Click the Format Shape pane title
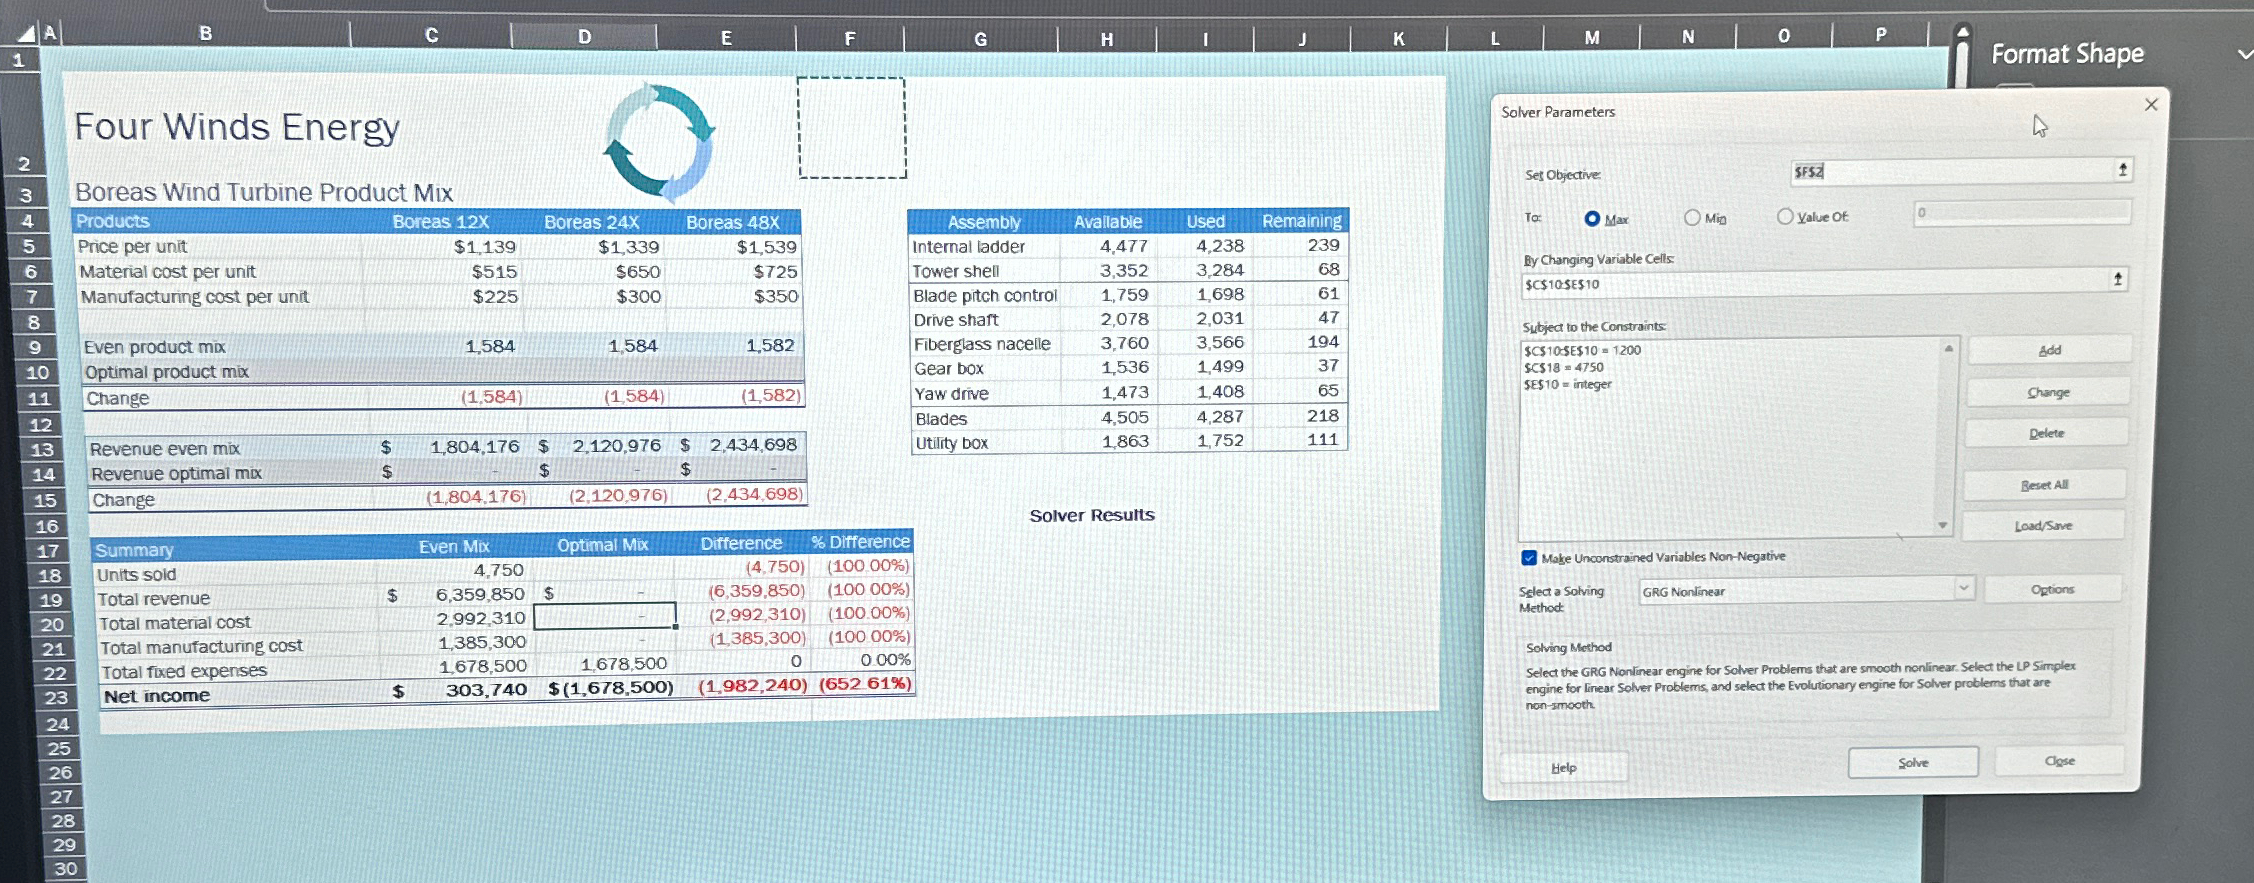 point(2067,54)
